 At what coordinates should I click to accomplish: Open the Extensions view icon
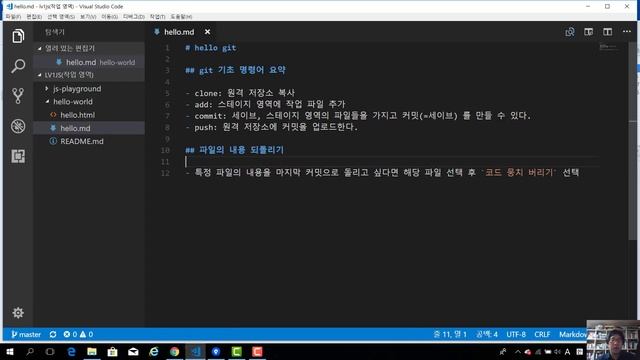tap(18, 156)
